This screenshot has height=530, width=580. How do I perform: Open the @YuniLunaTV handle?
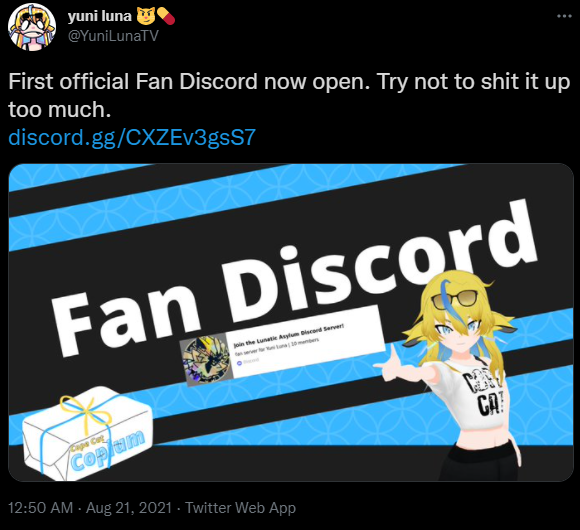113,36
